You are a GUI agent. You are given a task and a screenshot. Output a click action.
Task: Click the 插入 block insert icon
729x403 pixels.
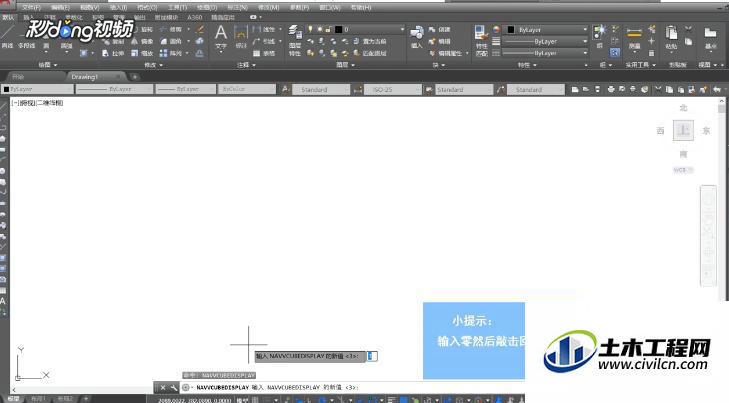point(417,37)
